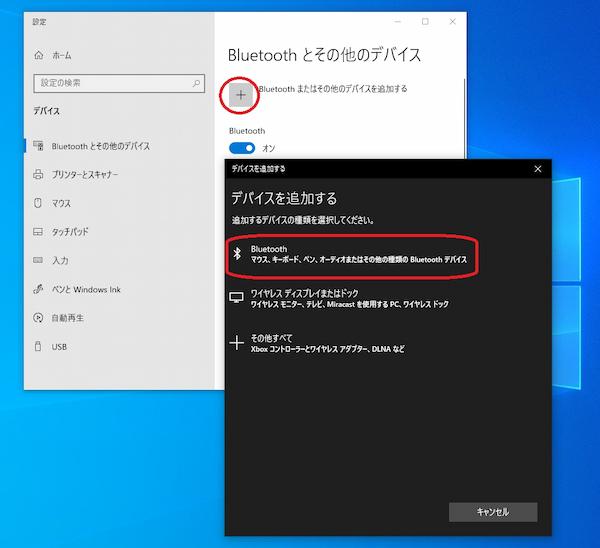Maximize the 設定 window
600x548 pixels.
coord(425,22)
